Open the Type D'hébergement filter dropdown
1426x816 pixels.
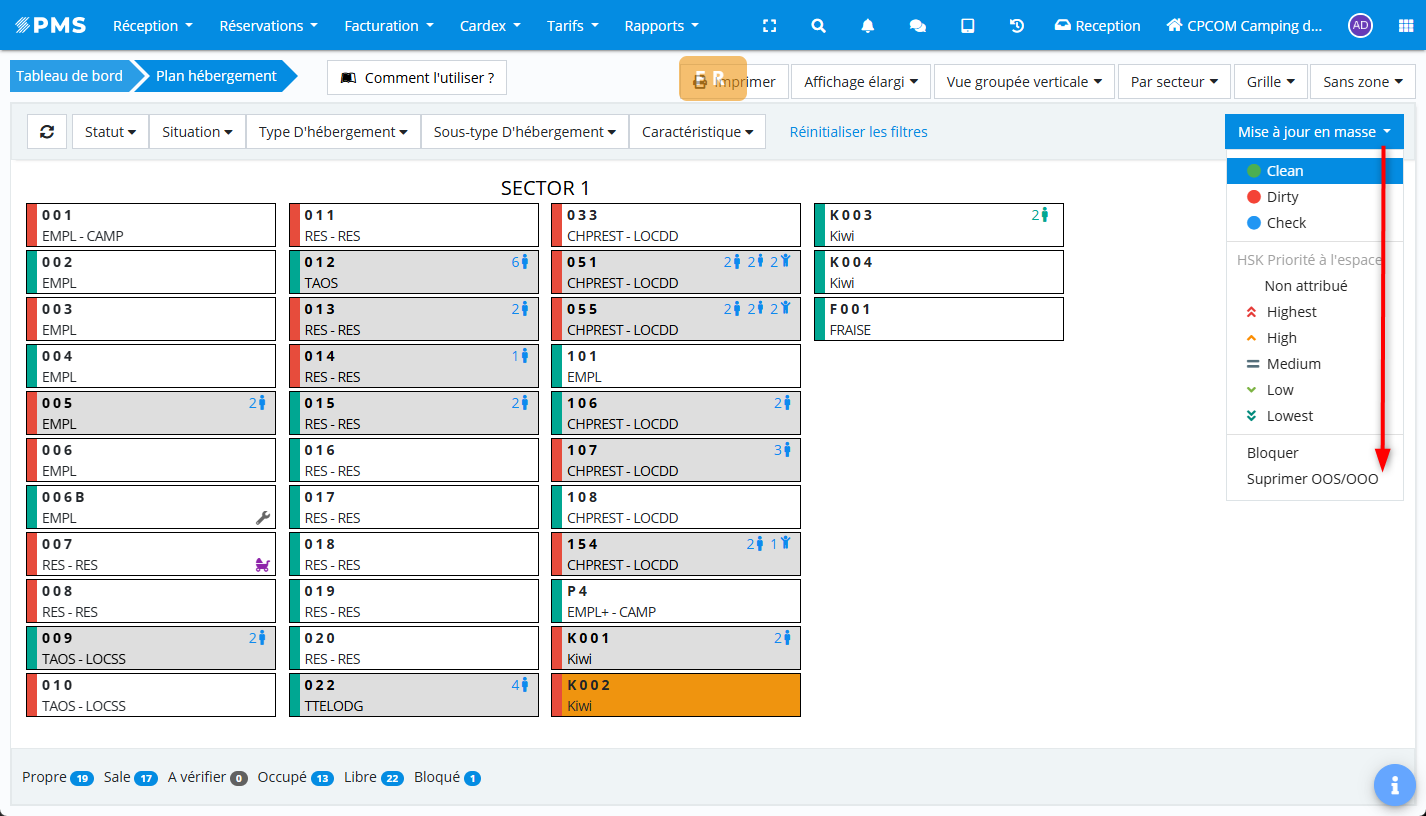(333, 132)
